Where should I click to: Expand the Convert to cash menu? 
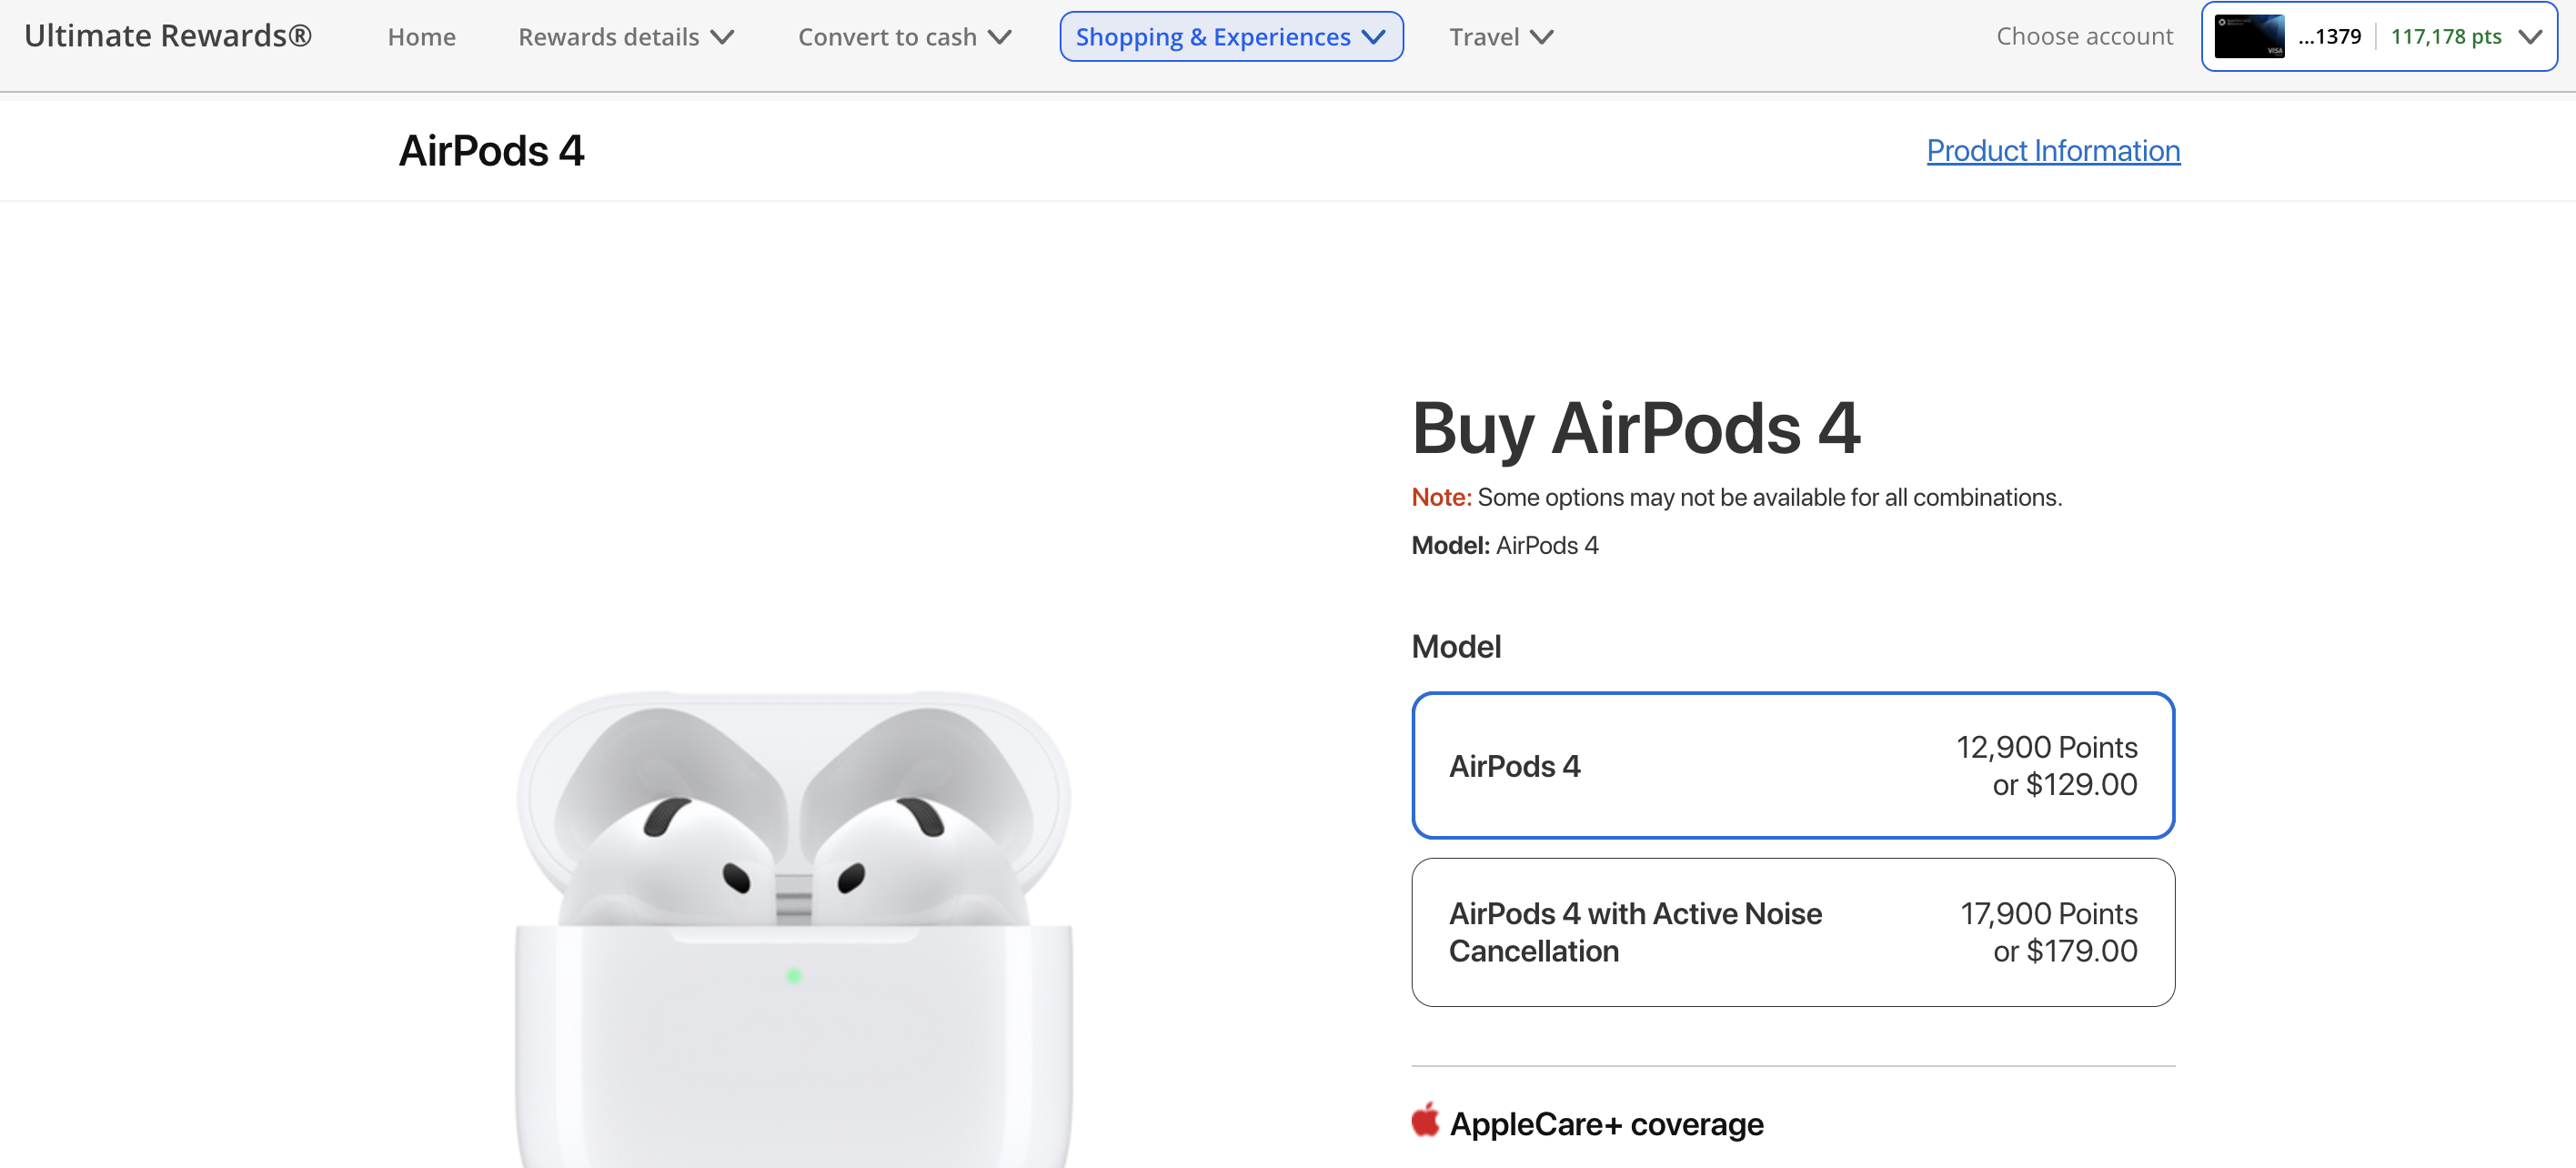coord(904,37)
